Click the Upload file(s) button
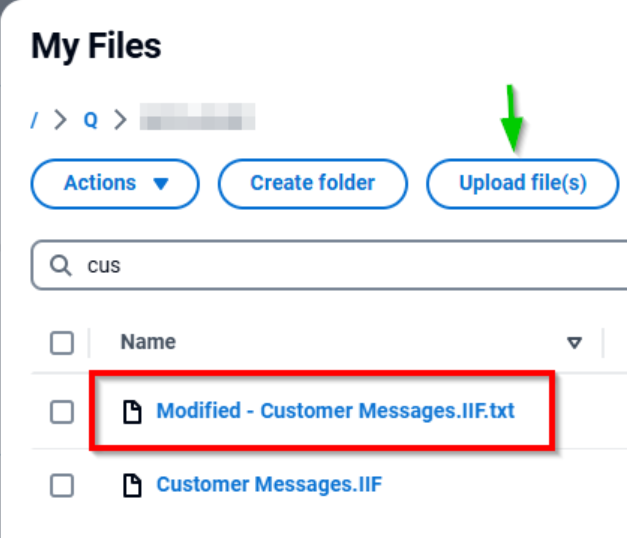The width and height of the screenshot is (627, 538). [522, 184]
